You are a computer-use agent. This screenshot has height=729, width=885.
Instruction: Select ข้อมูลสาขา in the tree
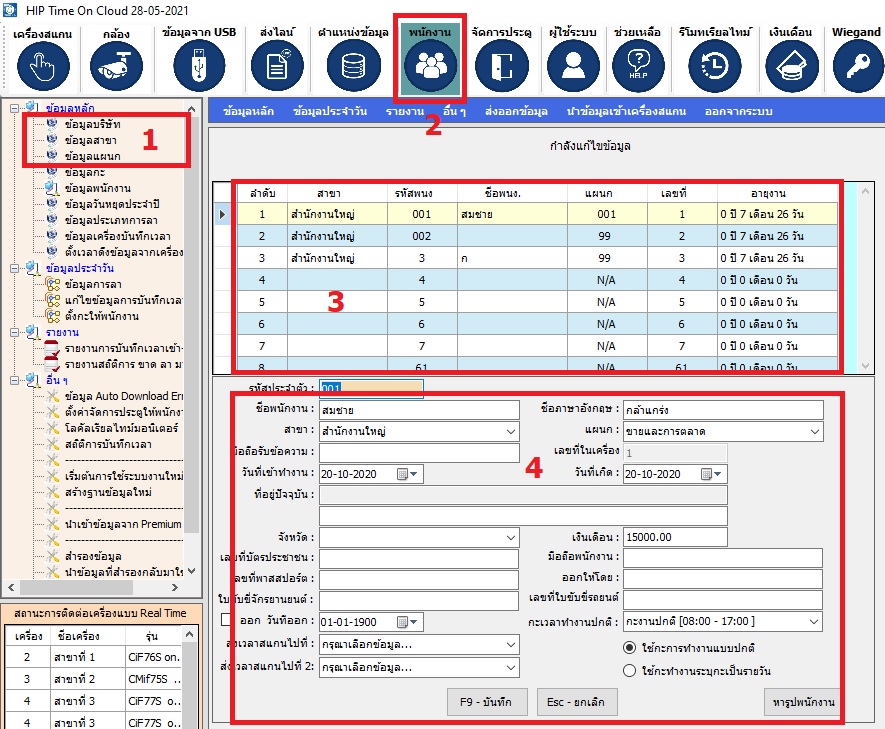coord(90,140)
